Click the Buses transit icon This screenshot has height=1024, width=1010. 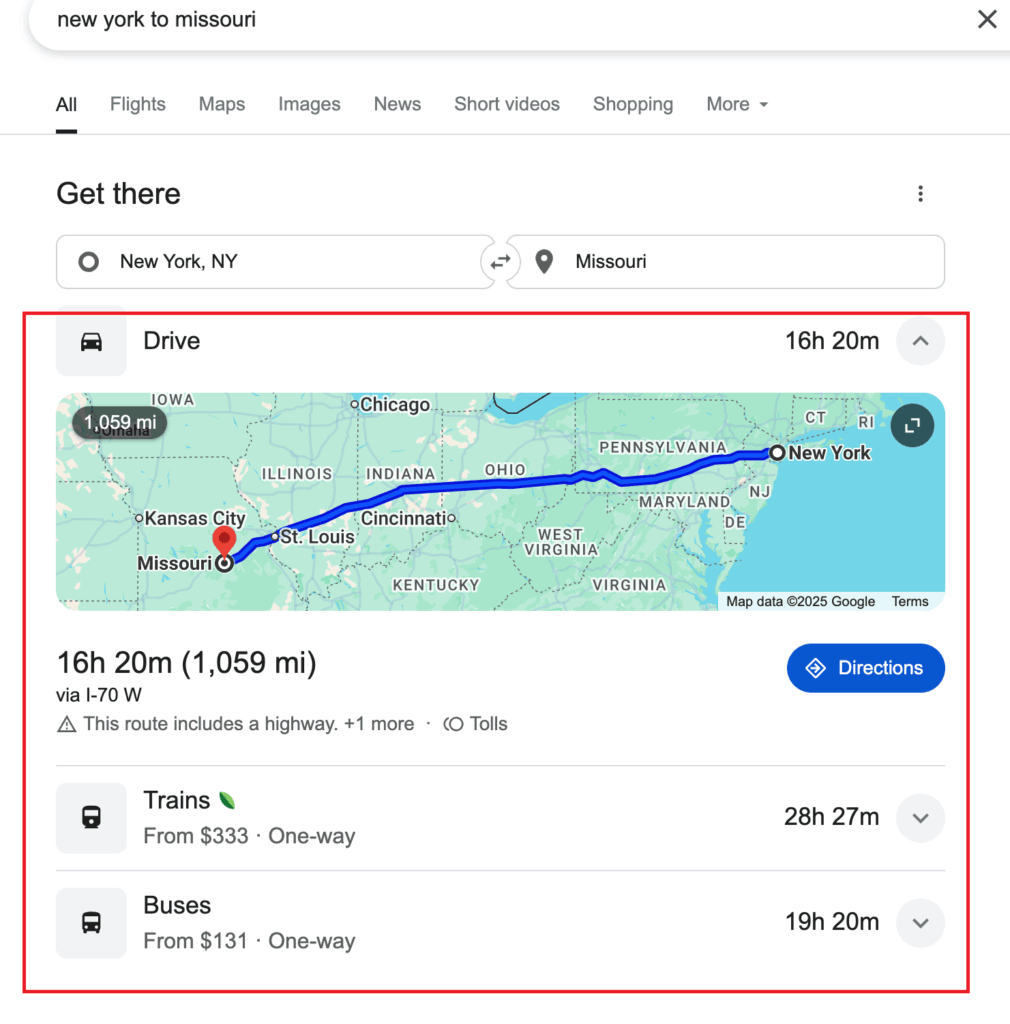click(x=91, y=923)
